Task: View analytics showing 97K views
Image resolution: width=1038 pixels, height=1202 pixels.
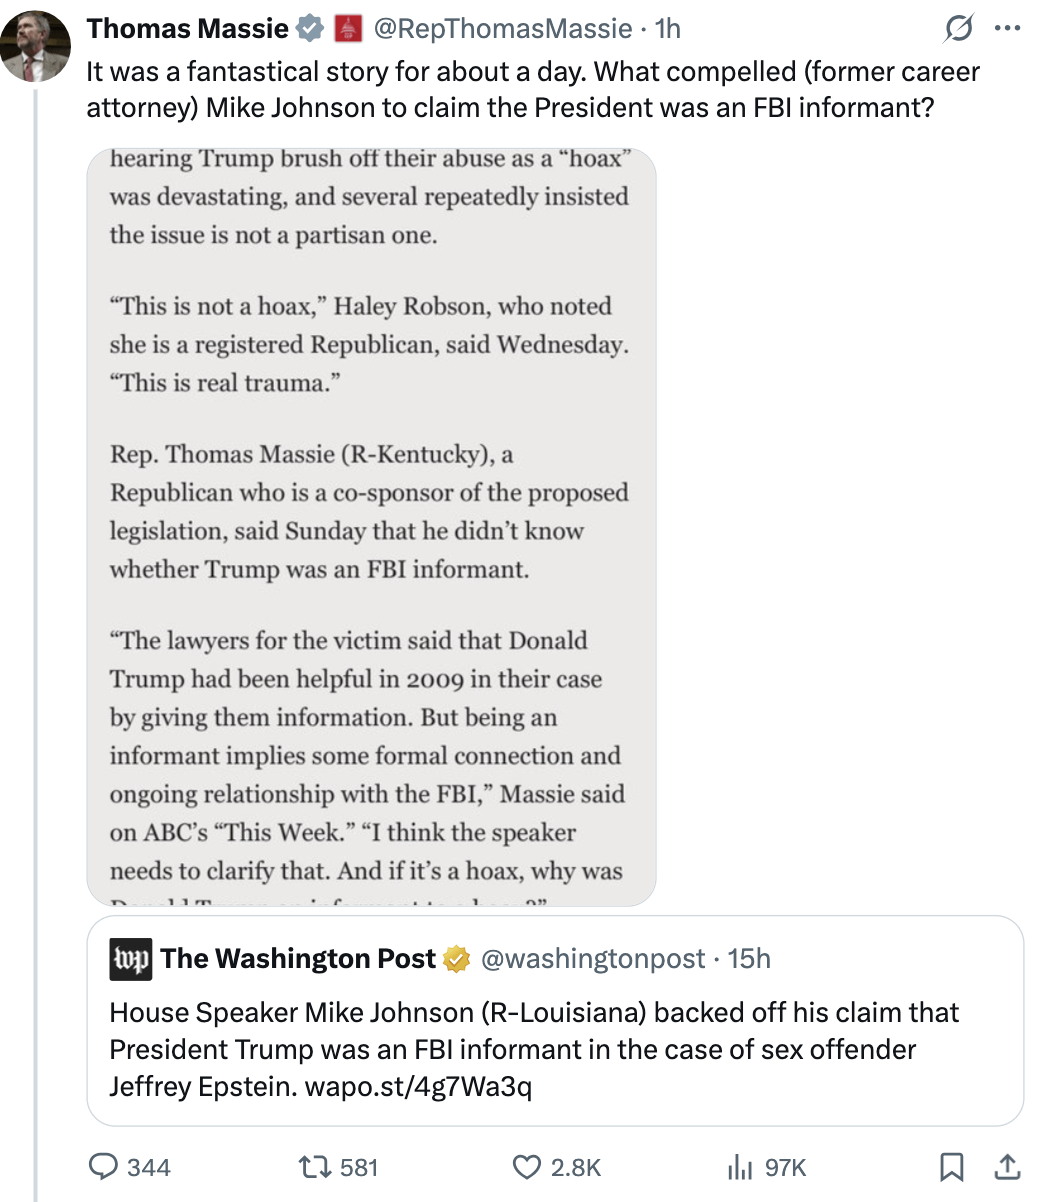Action: [x=765, y=1167]
